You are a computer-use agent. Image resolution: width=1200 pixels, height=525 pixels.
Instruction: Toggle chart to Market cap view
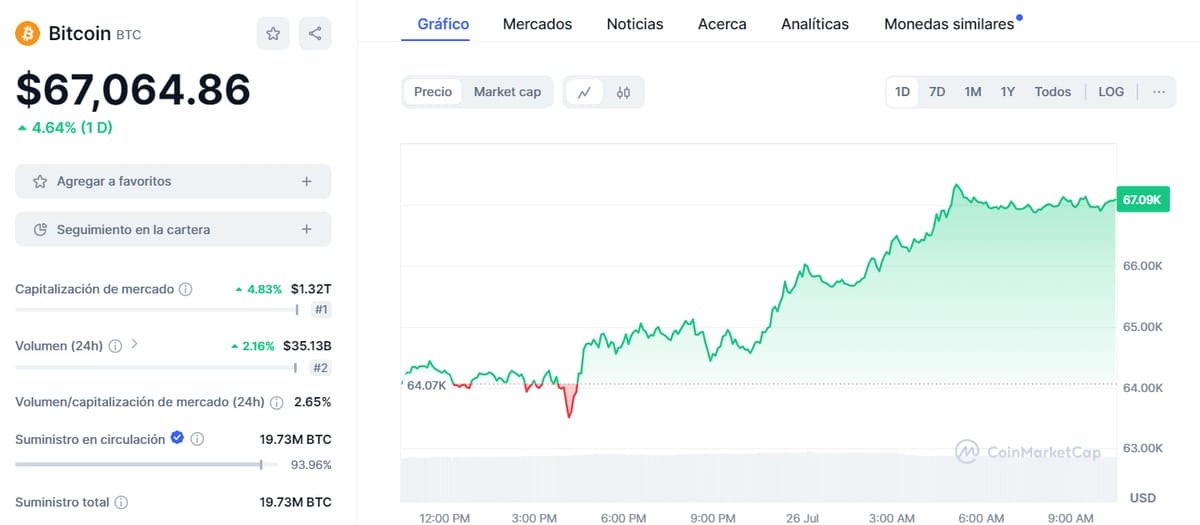point(507,92)
